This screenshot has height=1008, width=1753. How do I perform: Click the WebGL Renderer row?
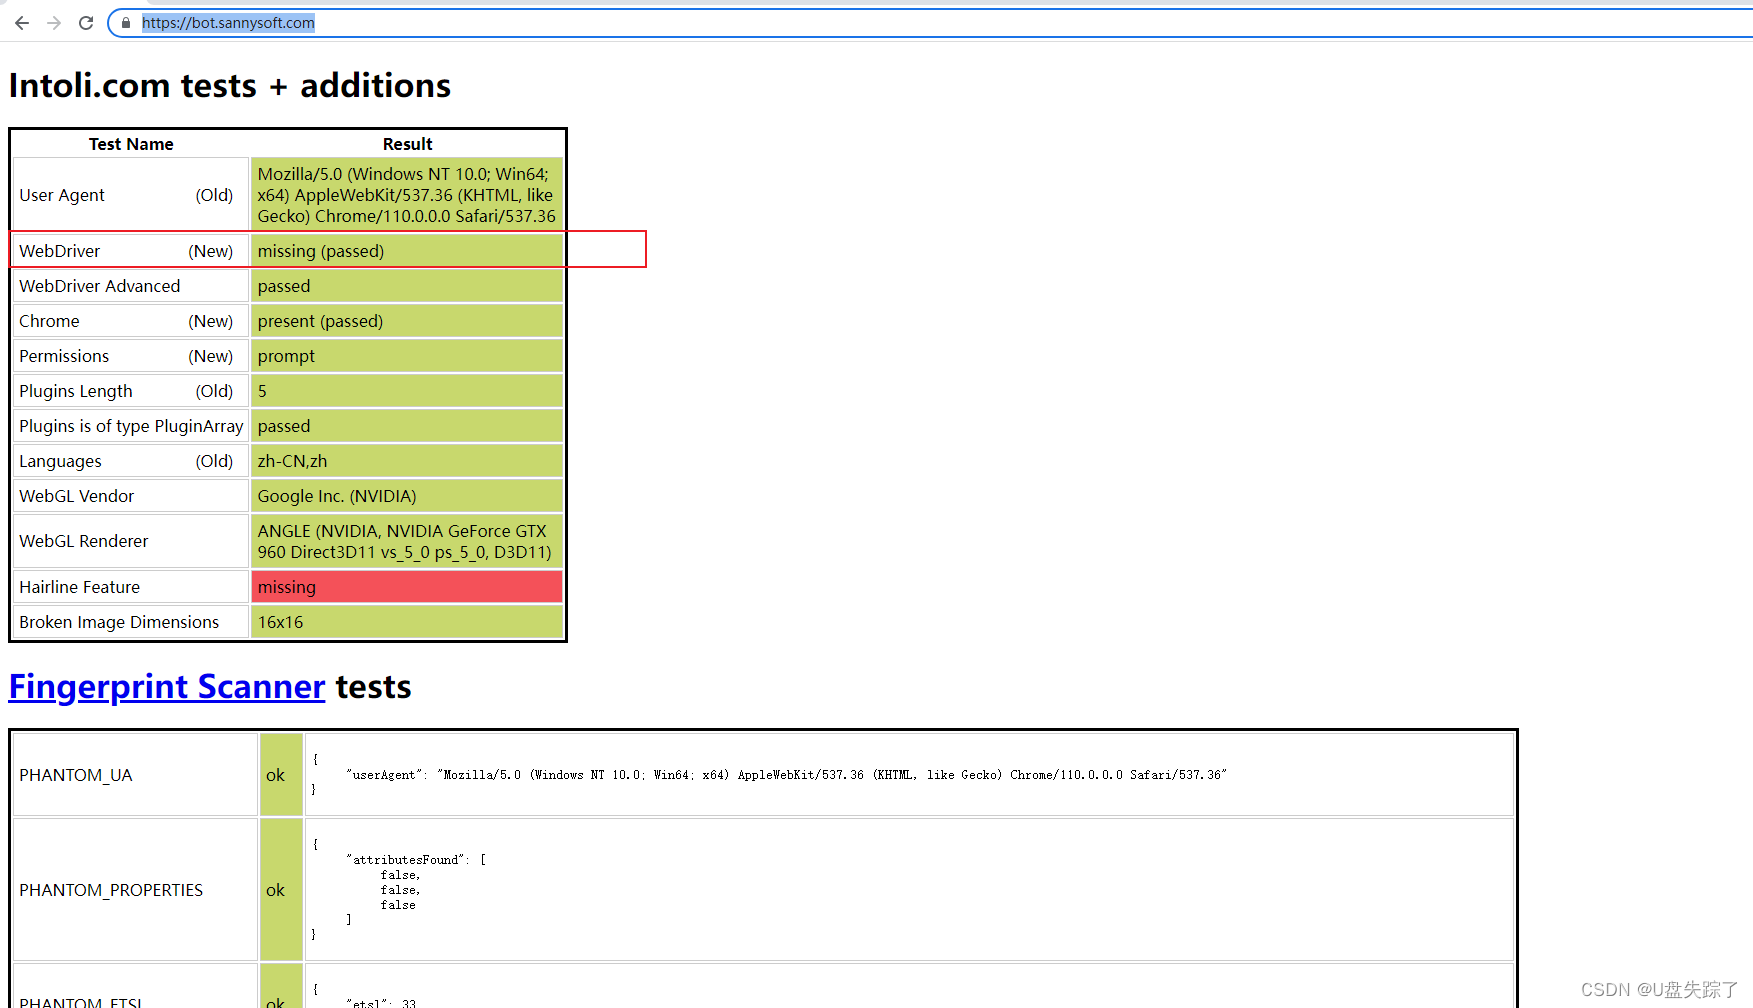406,541
